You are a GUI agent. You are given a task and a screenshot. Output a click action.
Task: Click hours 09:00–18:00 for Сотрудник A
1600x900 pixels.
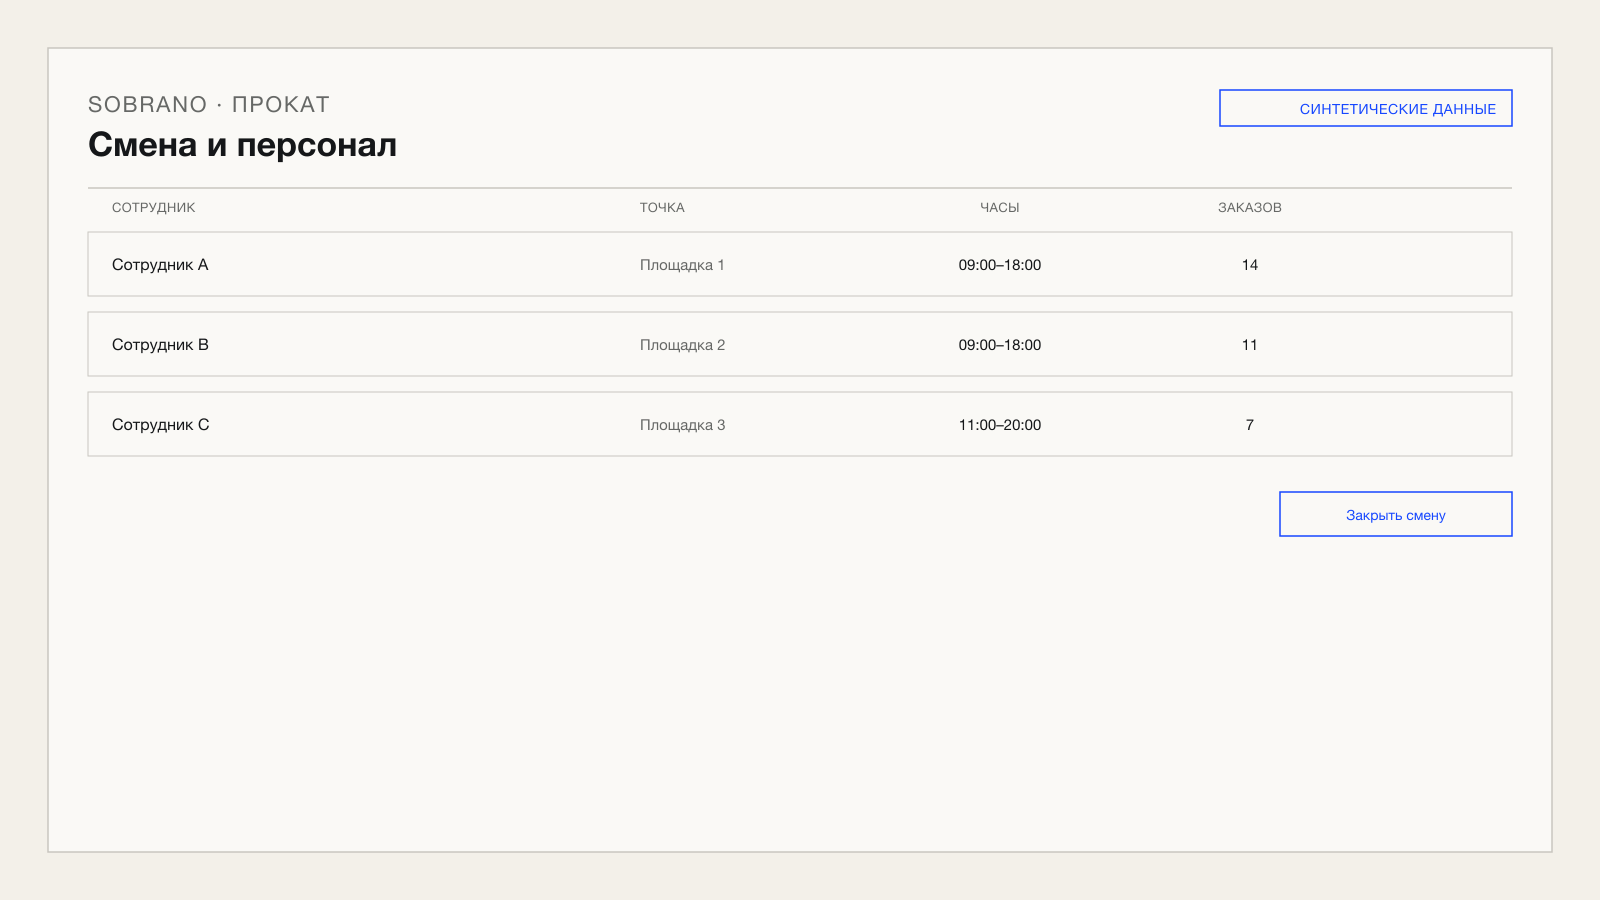(1000, 265)
